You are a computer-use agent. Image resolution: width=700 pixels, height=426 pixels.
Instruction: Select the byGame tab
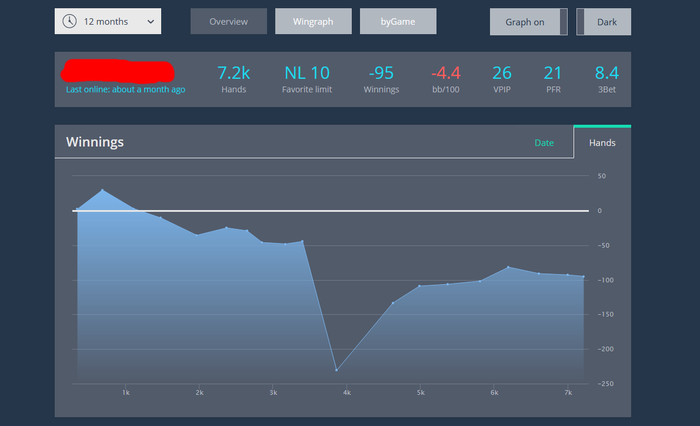tap(398, 21)
